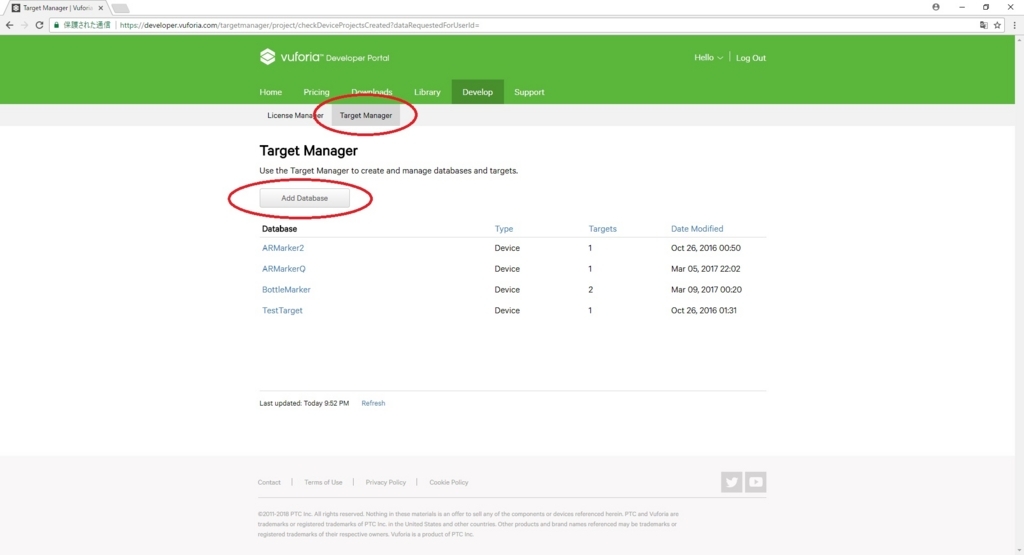Click the browser address bar URL

click(299, 25)
